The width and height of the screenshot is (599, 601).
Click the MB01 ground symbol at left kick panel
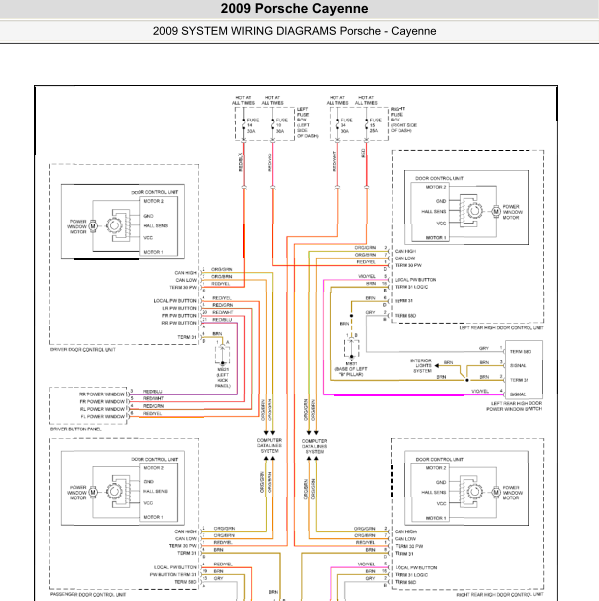tap(223, 353)
